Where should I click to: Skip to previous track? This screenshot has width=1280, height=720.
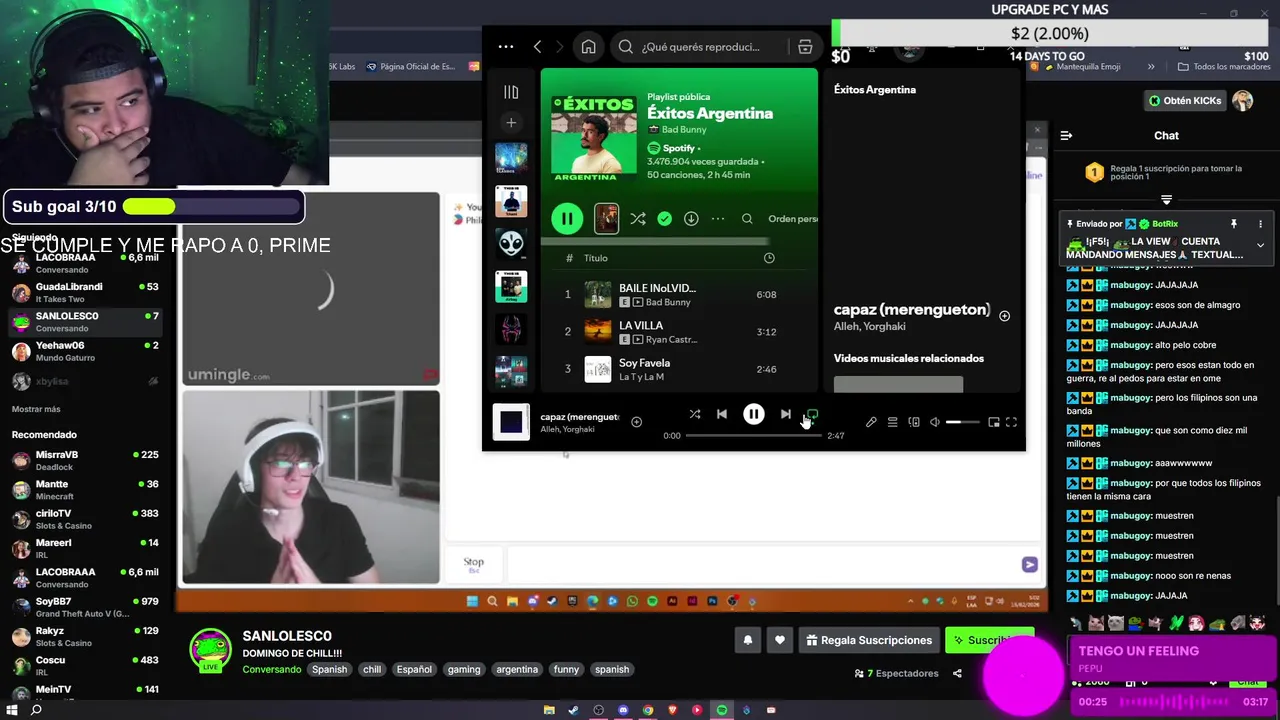coord(722,414)
